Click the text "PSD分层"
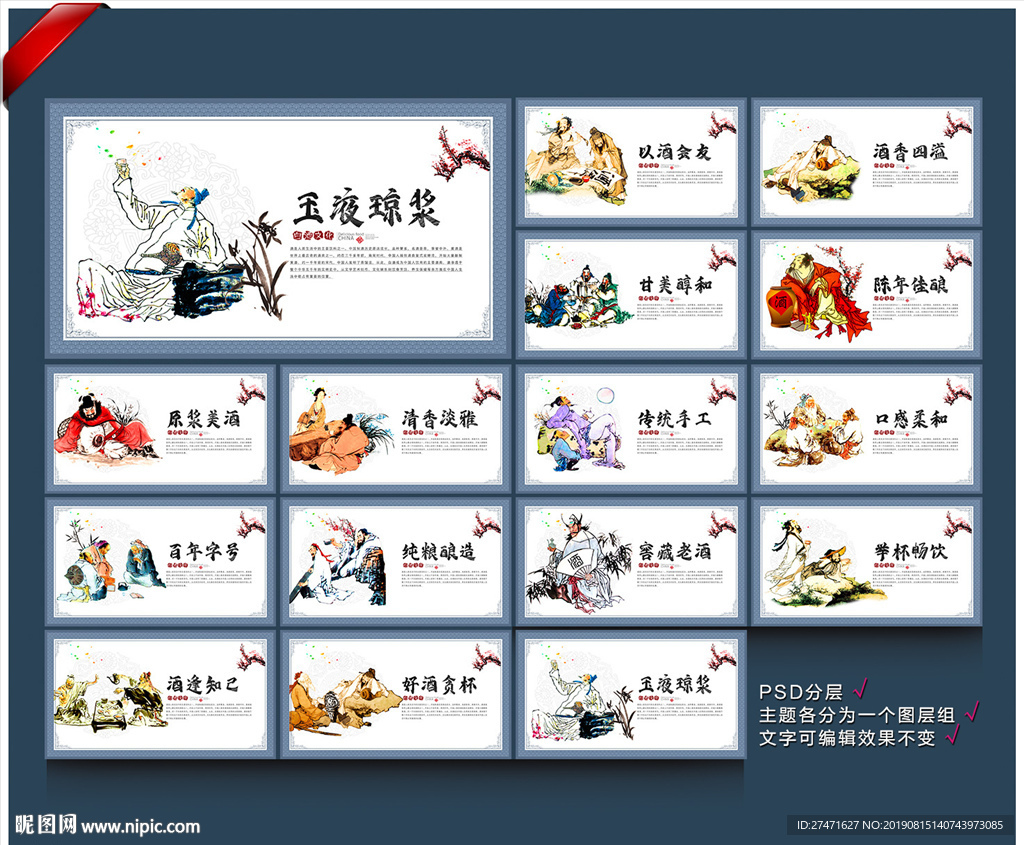1024x845 pixels. pyautogui.click(x=801, y=692)
